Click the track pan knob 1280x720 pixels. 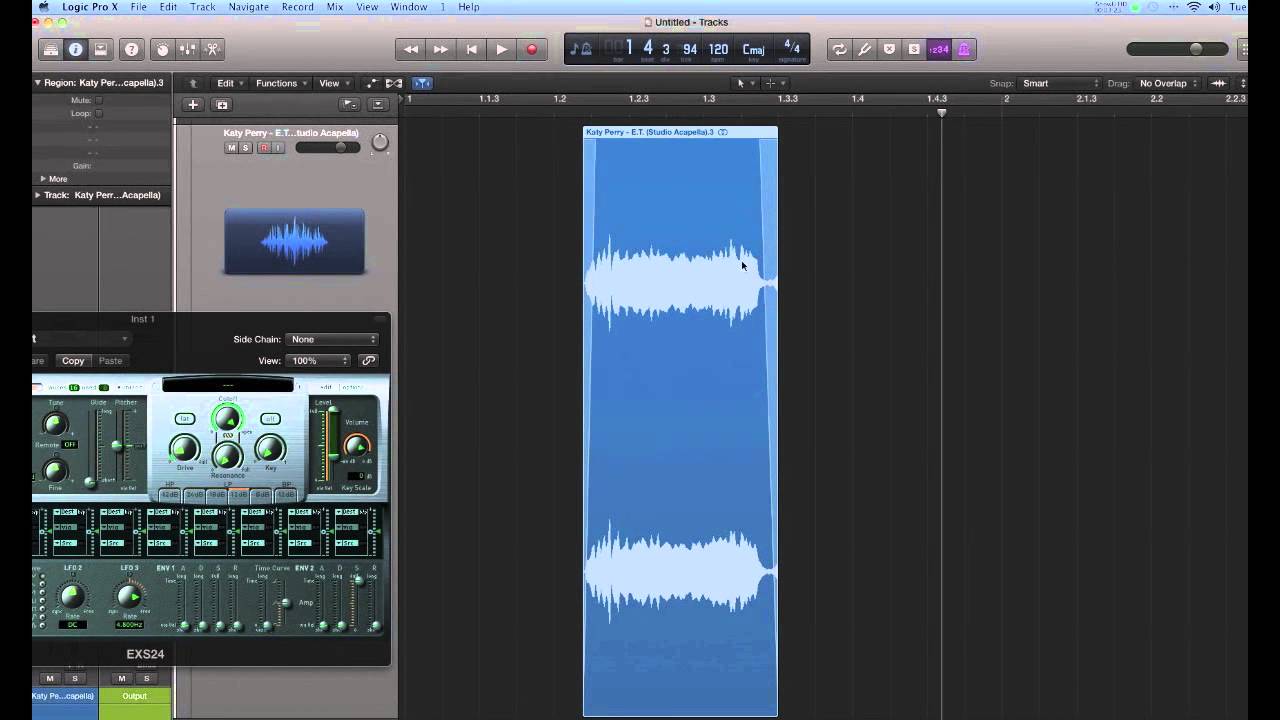tap(380, 143)
